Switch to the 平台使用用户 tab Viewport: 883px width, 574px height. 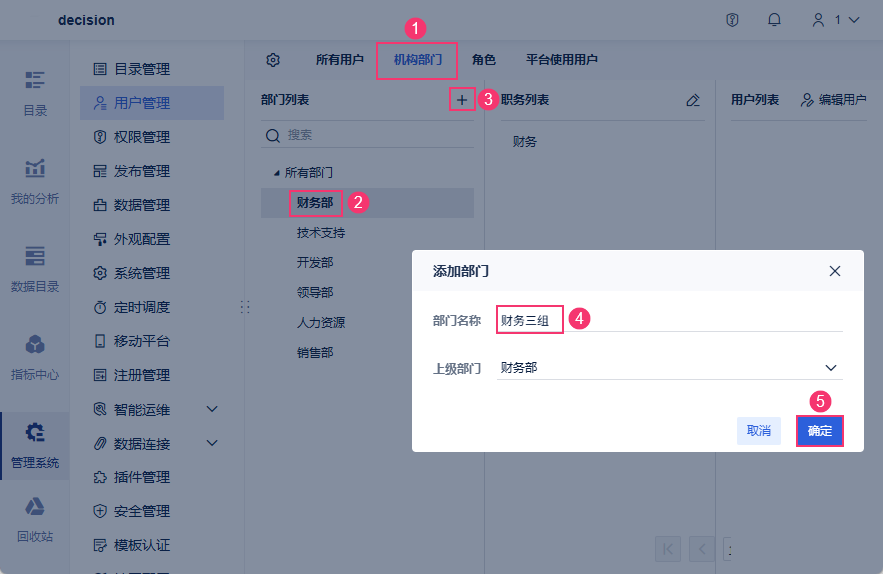(562, 60)
